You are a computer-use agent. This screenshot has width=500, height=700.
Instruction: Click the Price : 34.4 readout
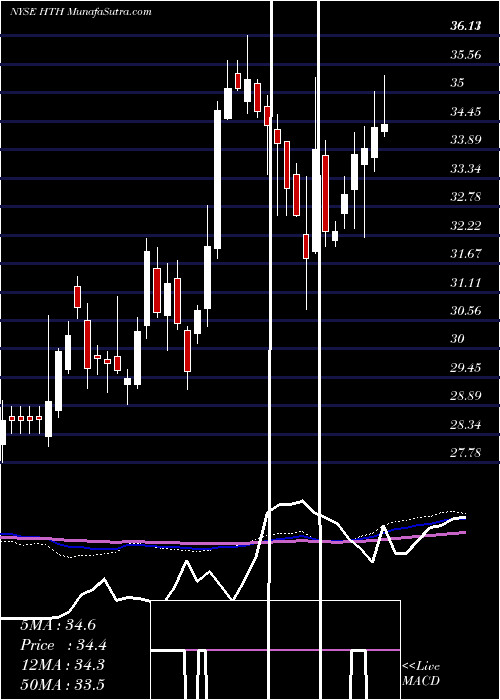63,645
